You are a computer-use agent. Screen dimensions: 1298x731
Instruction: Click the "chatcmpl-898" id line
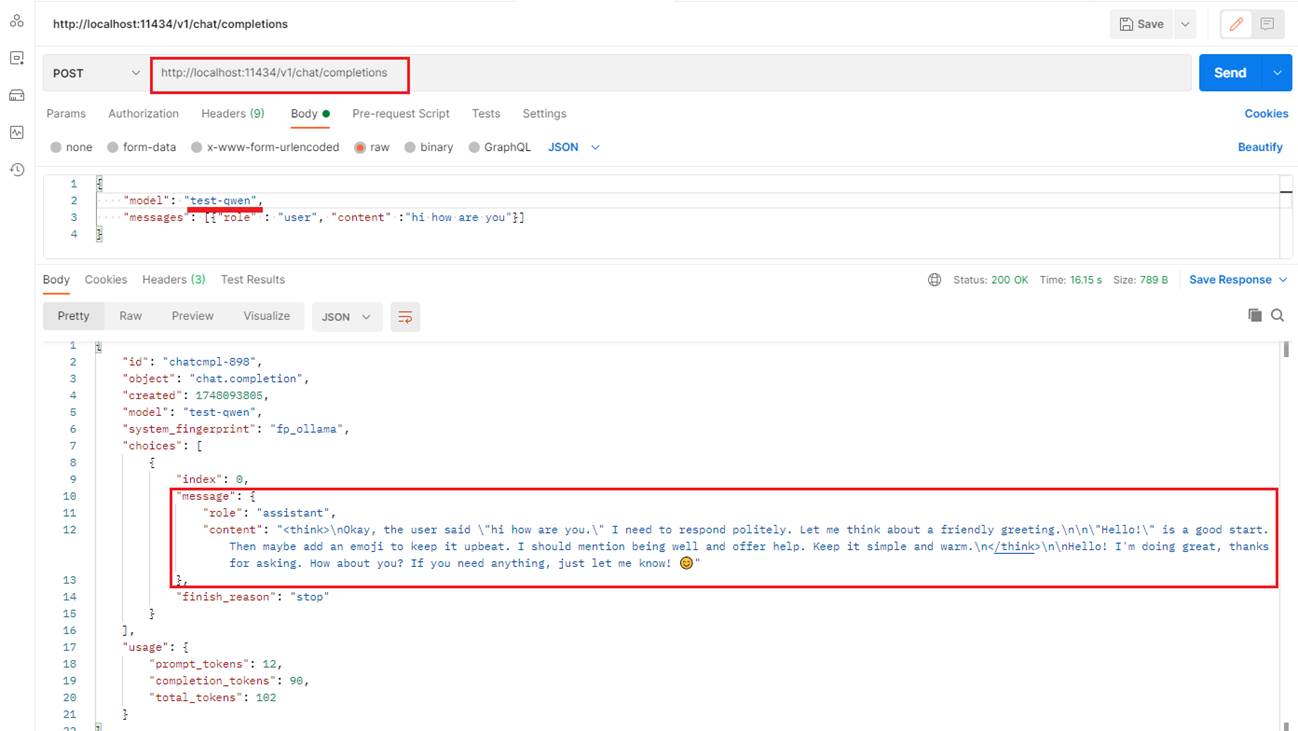pyautogui.click(x=192, y=362)
